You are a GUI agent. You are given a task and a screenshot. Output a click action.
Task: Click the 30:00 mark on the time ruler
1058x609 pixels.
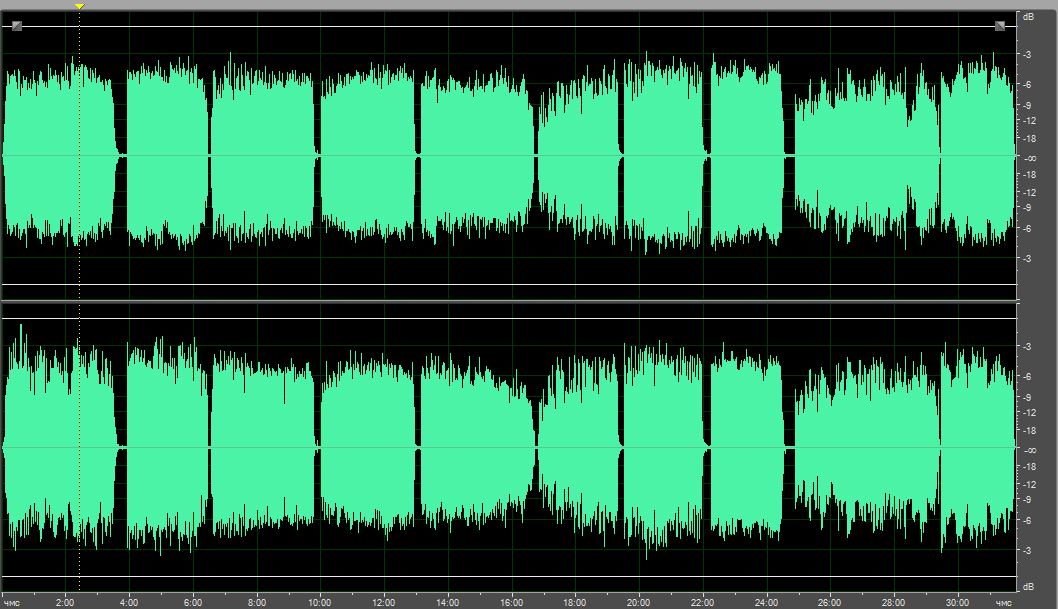pyautogui.click(x=957, y=602)
